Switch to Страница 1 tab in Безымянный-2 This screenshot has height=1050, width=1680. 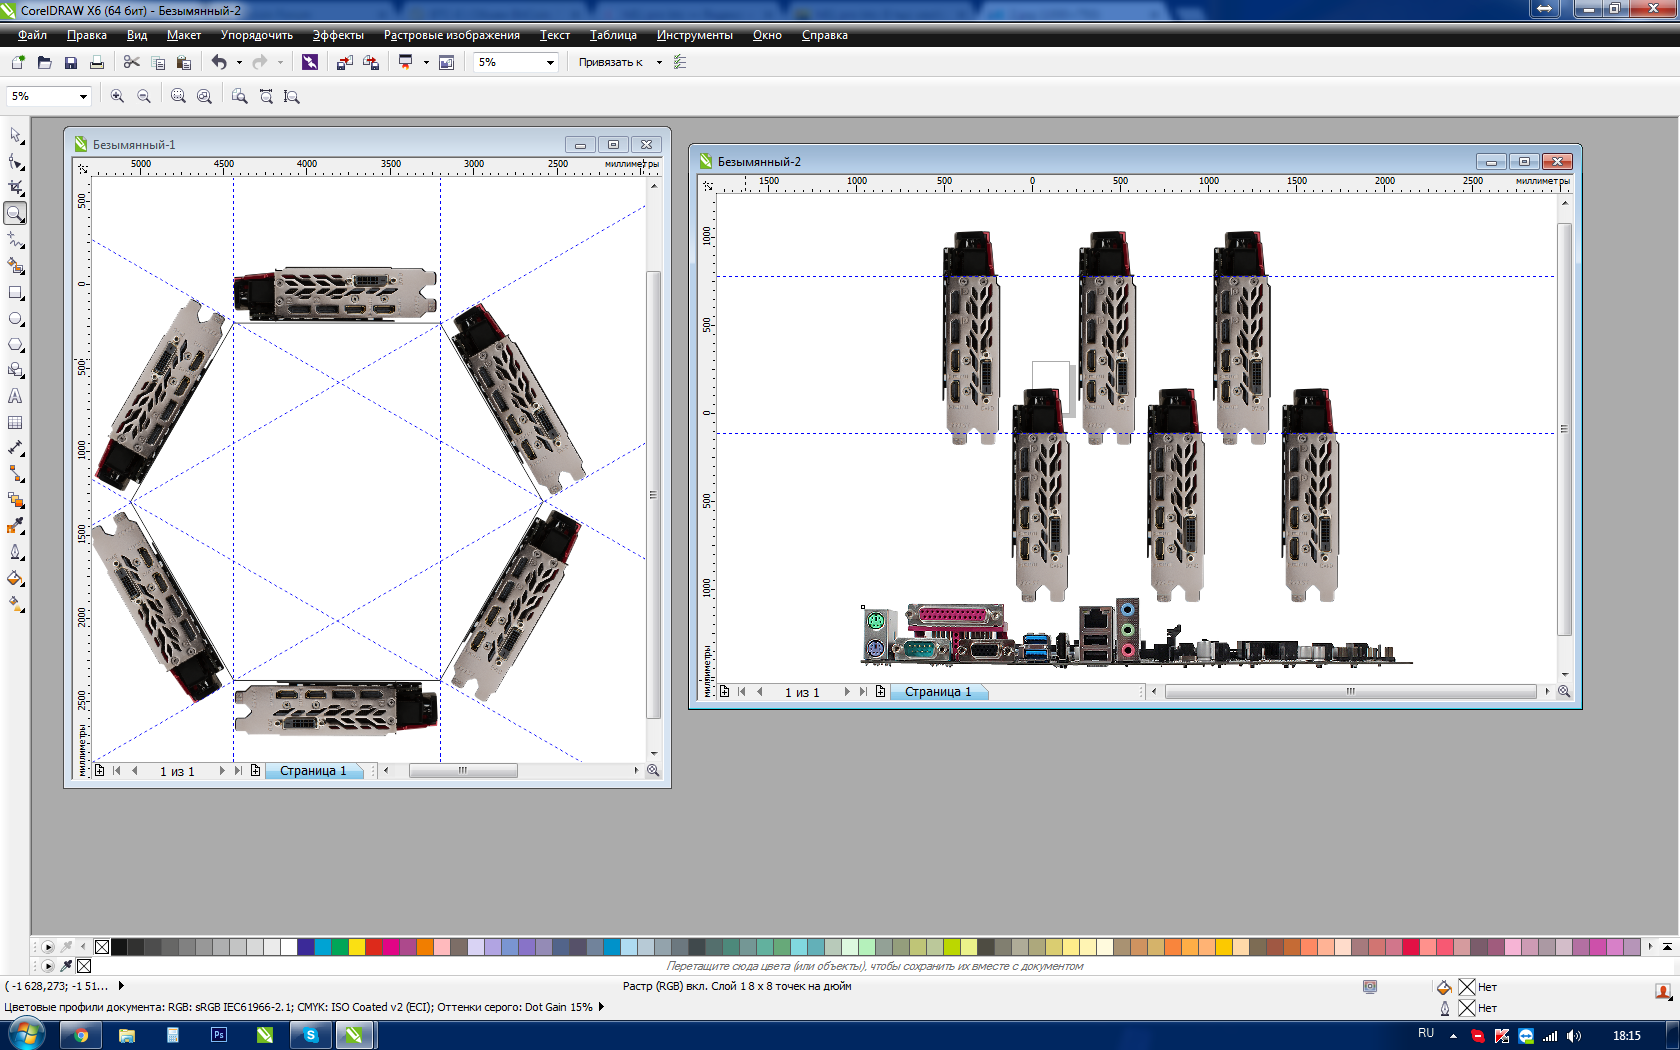(x=937, y=692)
